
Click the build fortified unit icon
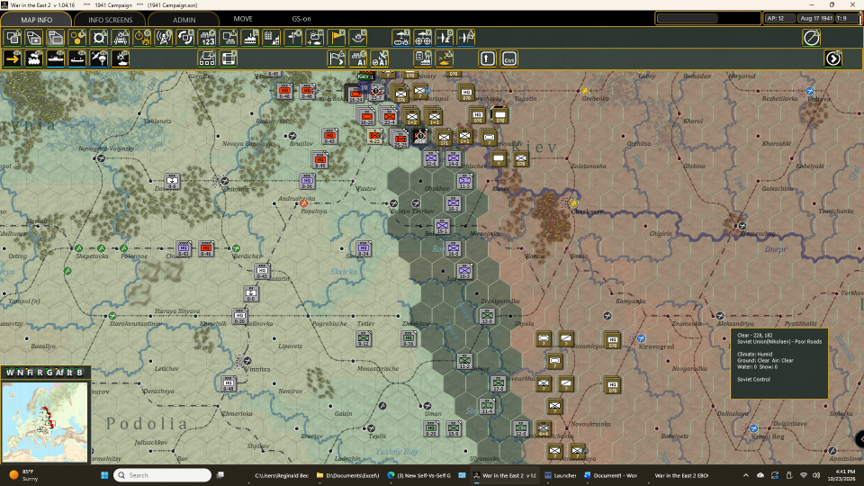[x=207, y=58]
